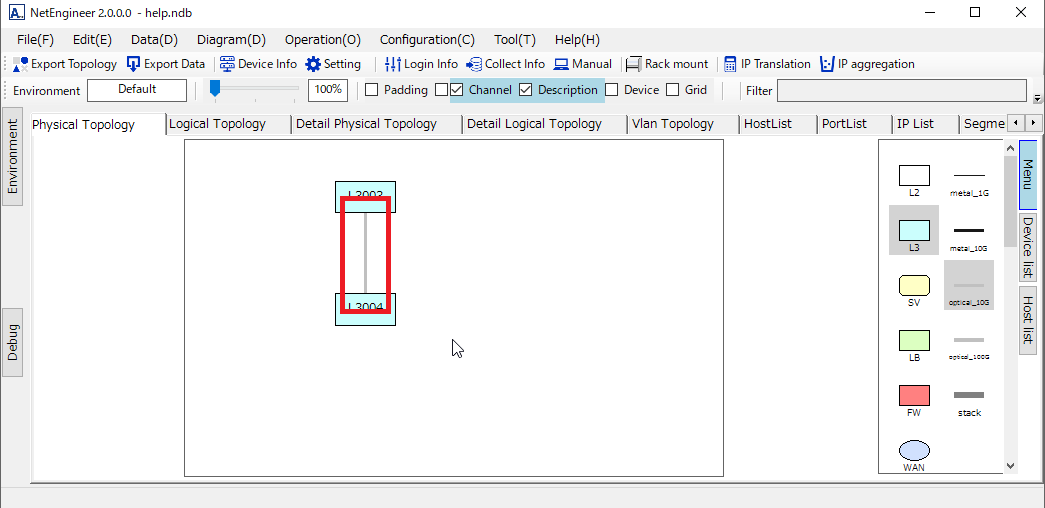Click the Export Topology toolbar icon
The height and width of the screenshot is (508, 1045).
point(21,64)
